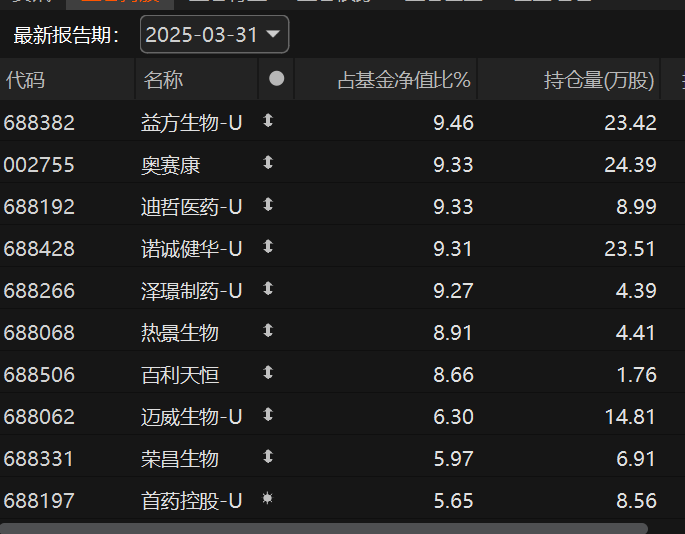Click the gray circle column header icon
Image resolution: width=685 pixels, height=534 pixels.
click(277, 79)
